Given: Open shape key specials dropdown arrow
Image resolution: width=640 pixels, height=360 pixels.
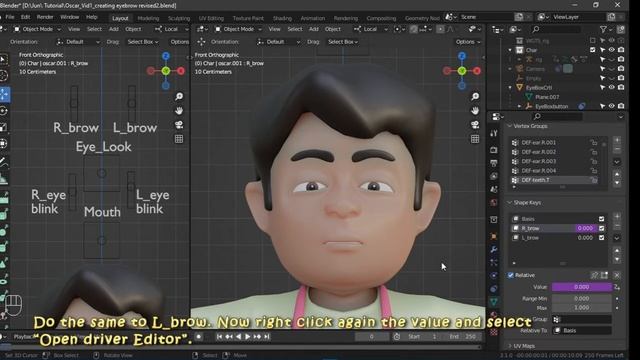Looking at the screenshot, I should click(x=617, y=238).
